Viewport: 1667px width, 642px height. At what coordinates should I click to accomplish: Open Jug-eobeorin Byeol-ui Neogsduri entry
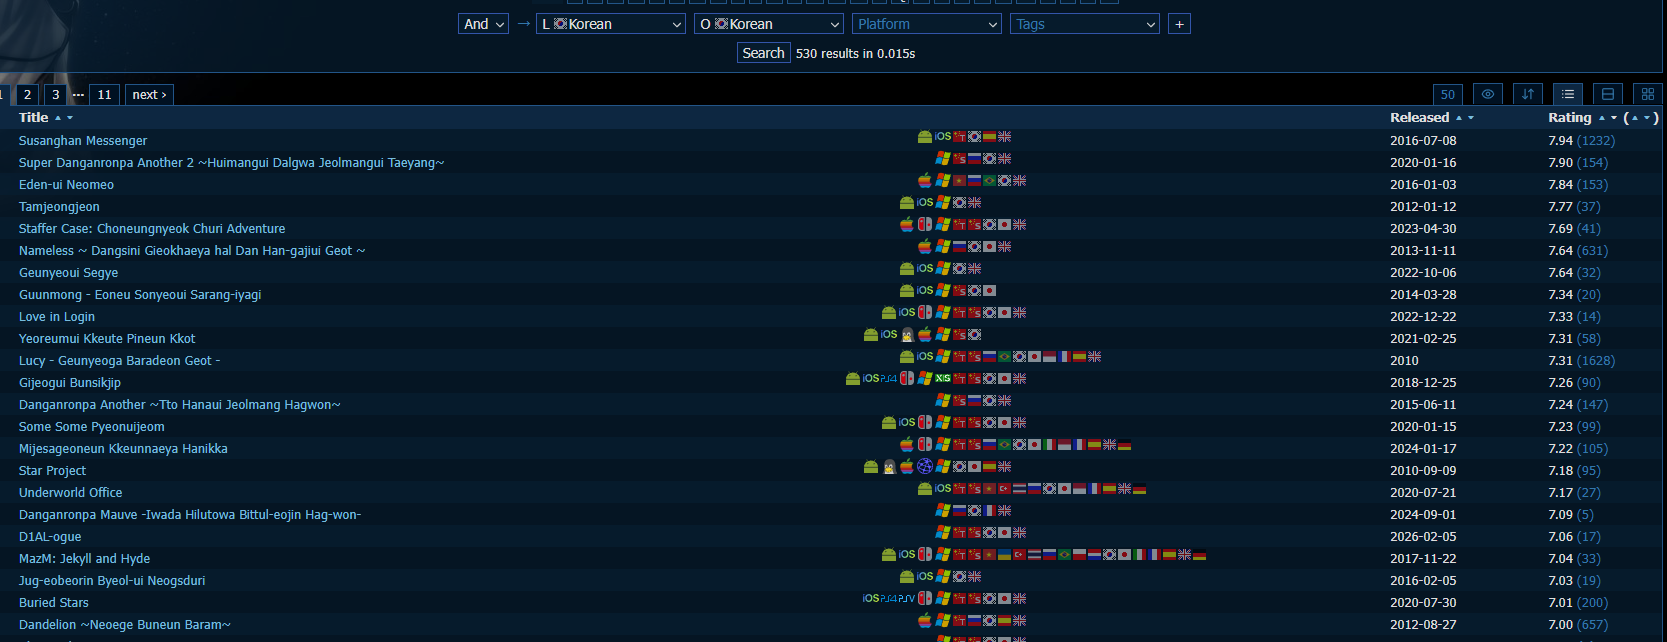[x=112, y=581]
